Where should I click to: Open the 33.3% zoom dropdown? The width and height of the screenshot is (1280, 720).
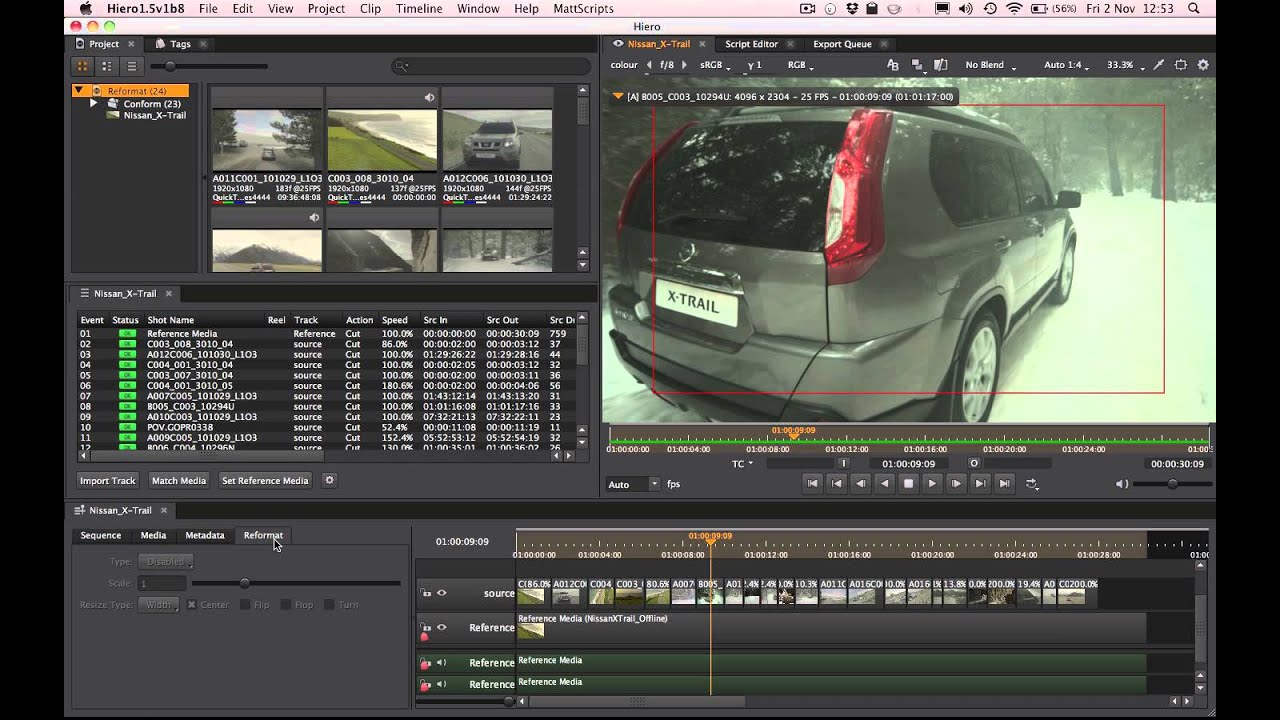click(1124, 65)
